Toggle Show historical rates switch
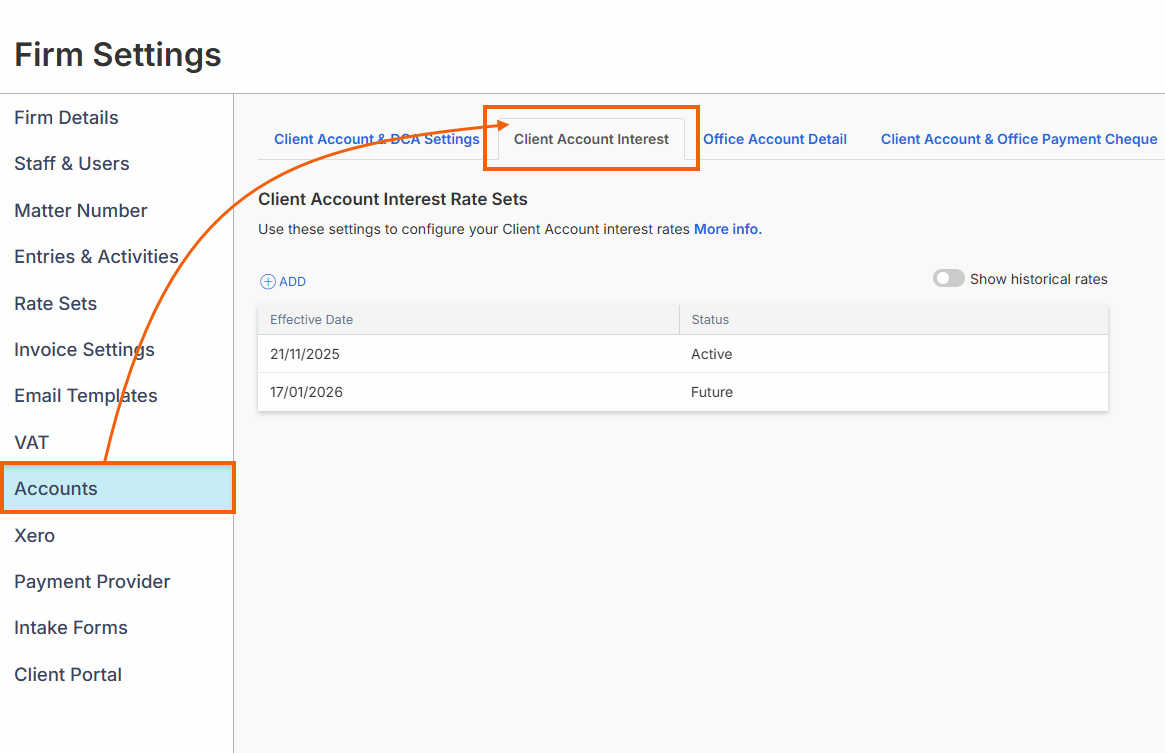Viewport: 1165px width, 753px height. (948, 279)
